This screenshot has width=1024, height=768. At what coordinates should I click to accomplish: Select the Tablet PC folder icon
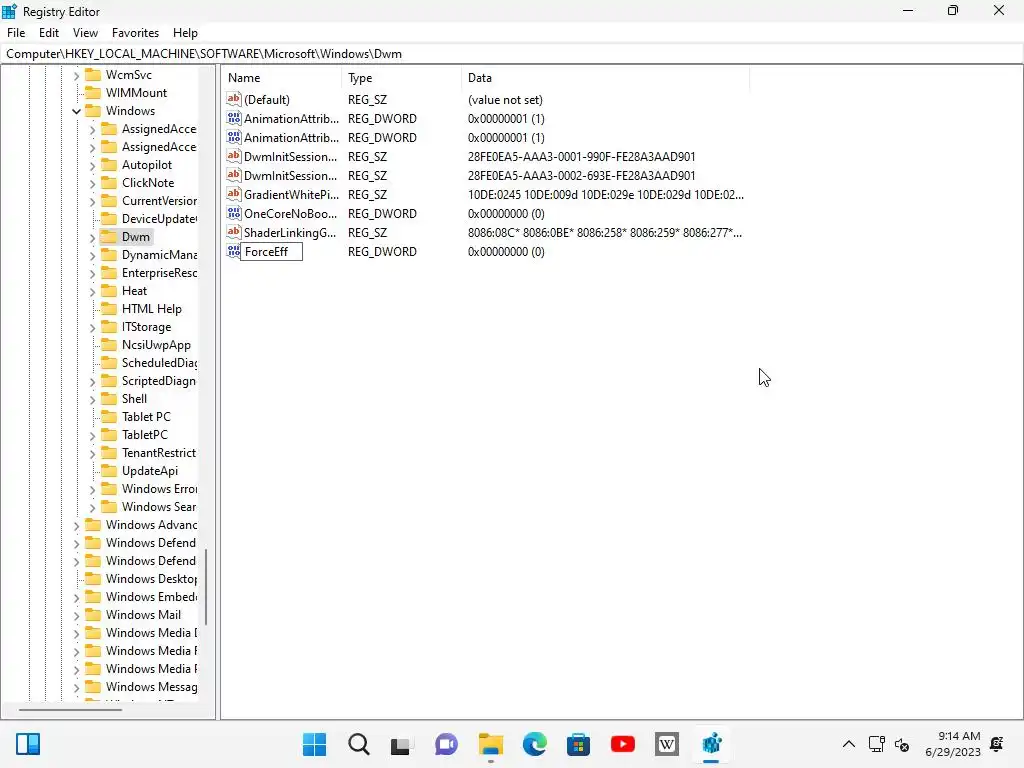click(109, 417)
